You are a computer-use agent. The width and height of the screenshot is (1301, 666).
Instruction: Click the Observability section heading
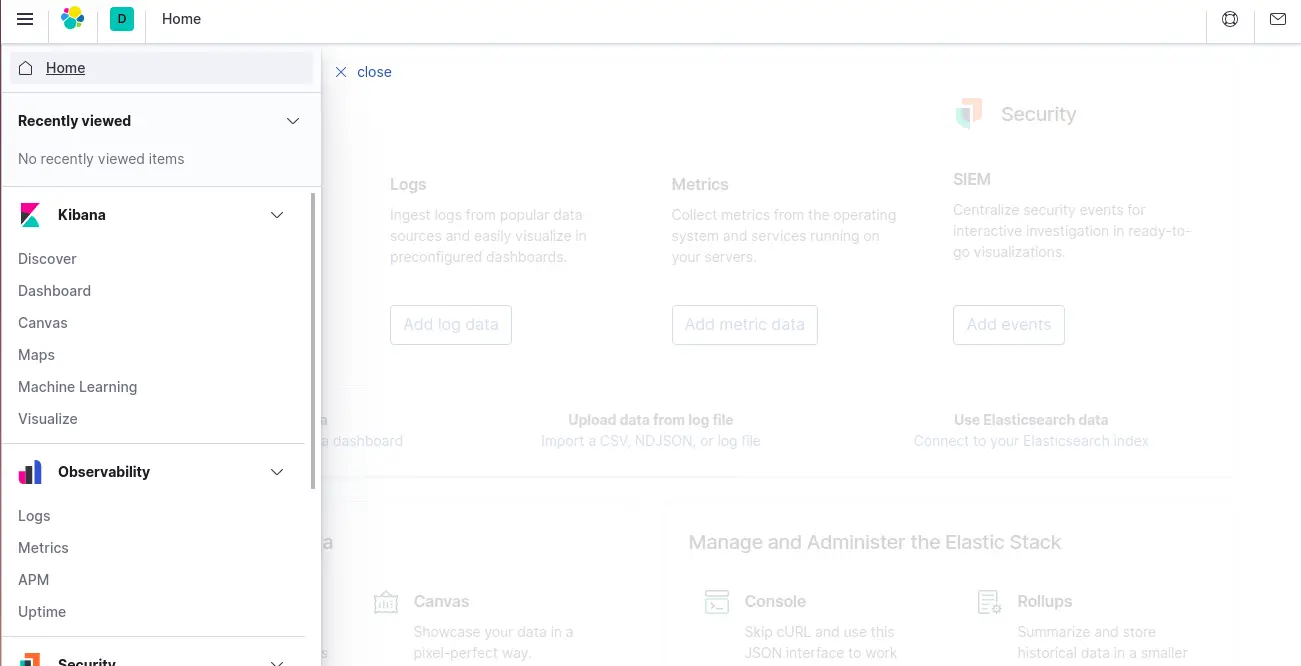pyautogui.click(x=104, y=472)
